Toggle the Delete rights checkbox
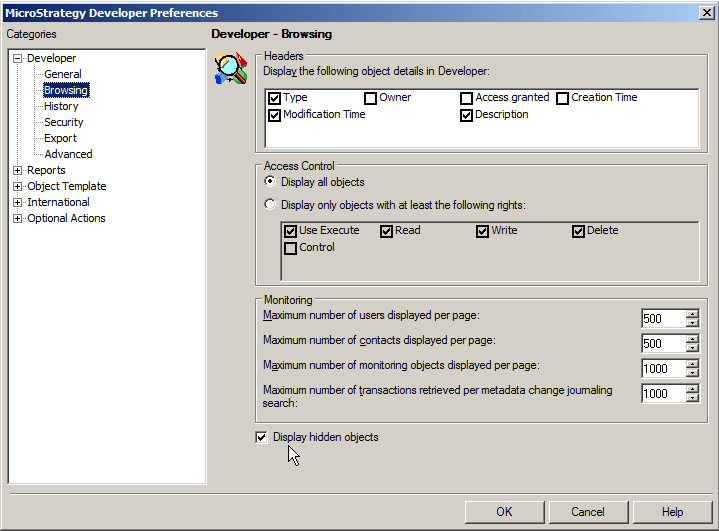The image size is (719, 531). [578, 231]
